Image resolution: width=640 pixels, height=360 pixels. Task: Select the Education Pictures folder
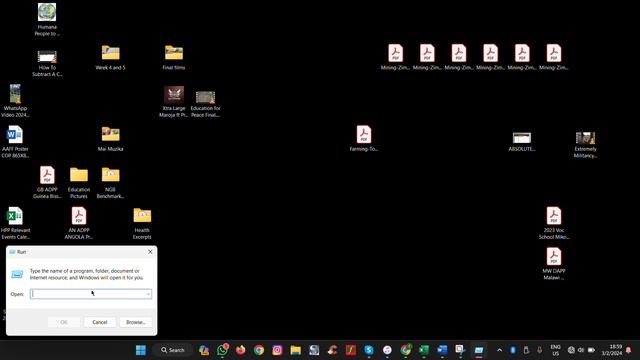pos(79,183)
